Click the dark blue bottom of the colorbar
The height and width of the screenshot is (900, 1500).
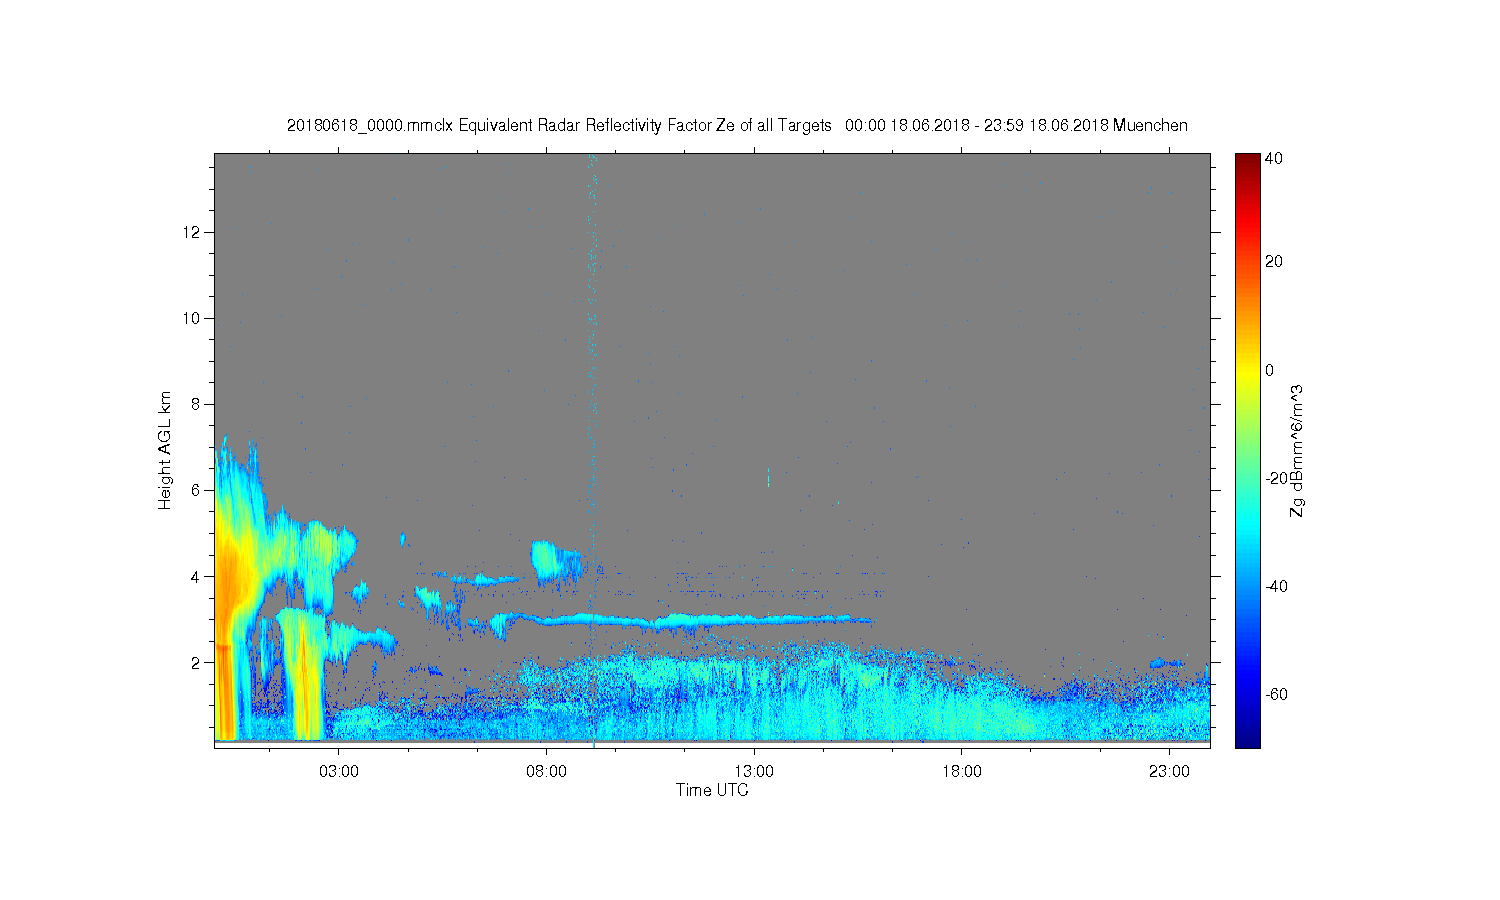[x=1247, y=738]
